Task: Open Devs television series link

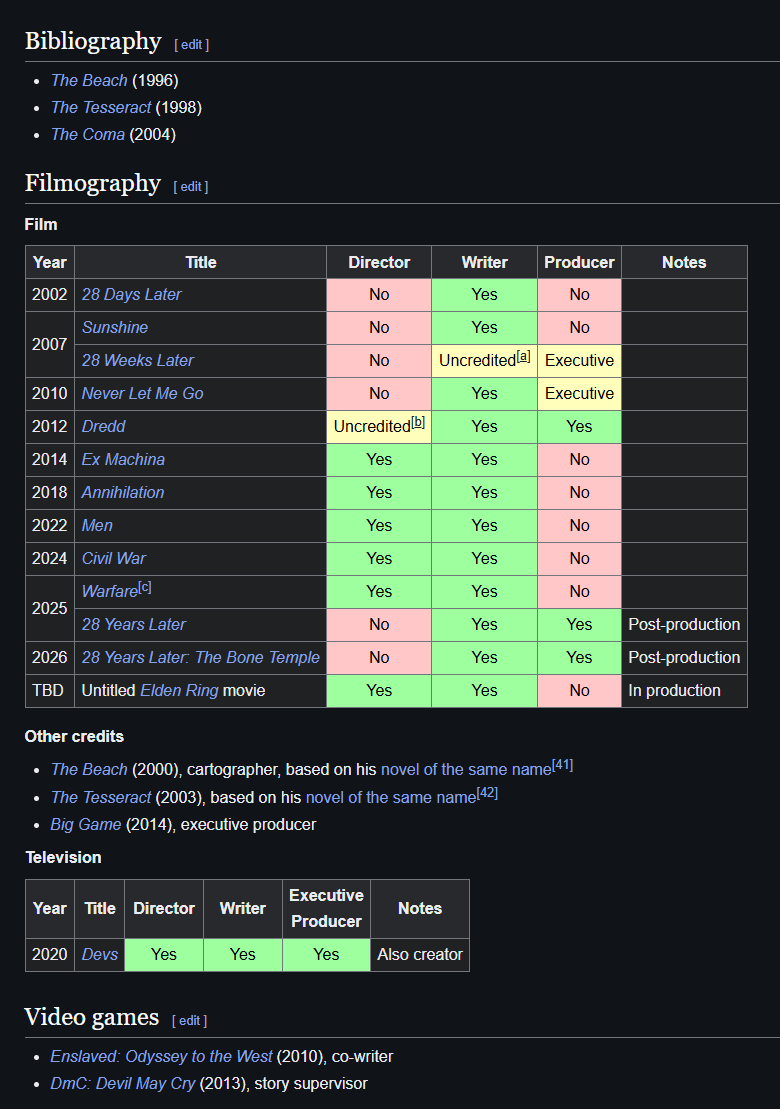Action: point(100,955)
